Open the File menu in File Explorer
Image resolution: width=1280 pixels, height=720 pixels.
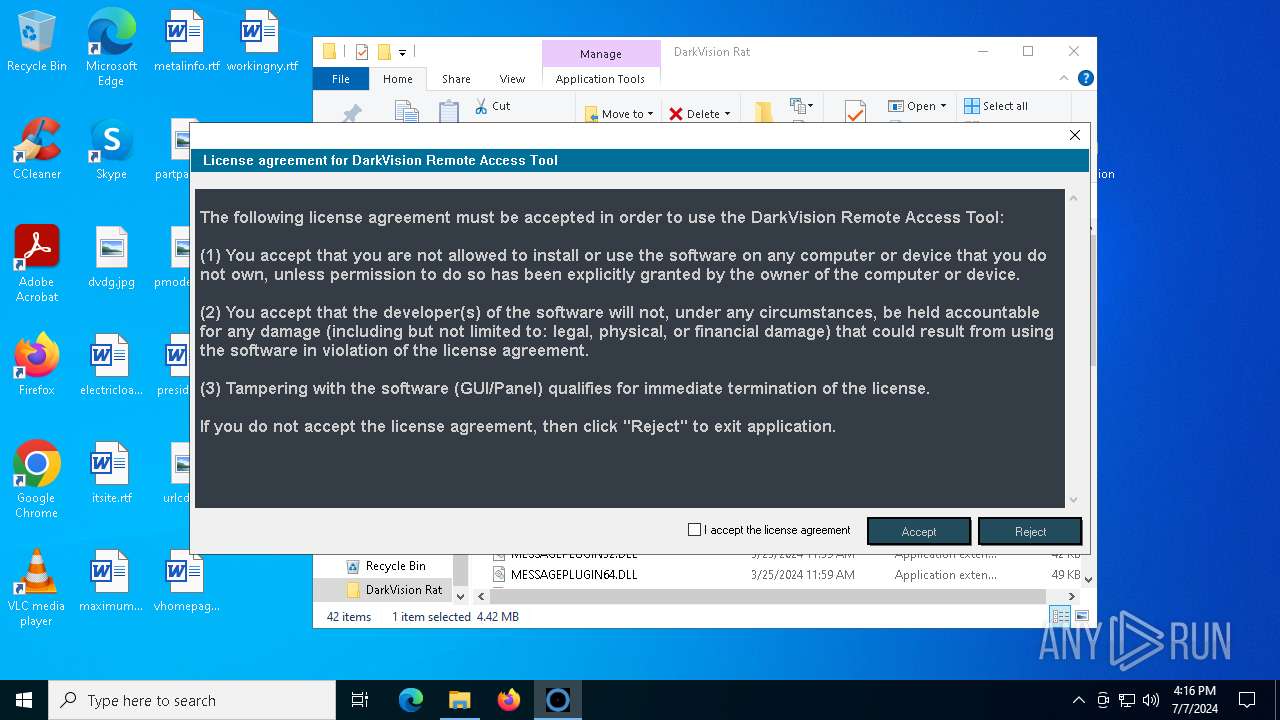(x=341, y=79)
